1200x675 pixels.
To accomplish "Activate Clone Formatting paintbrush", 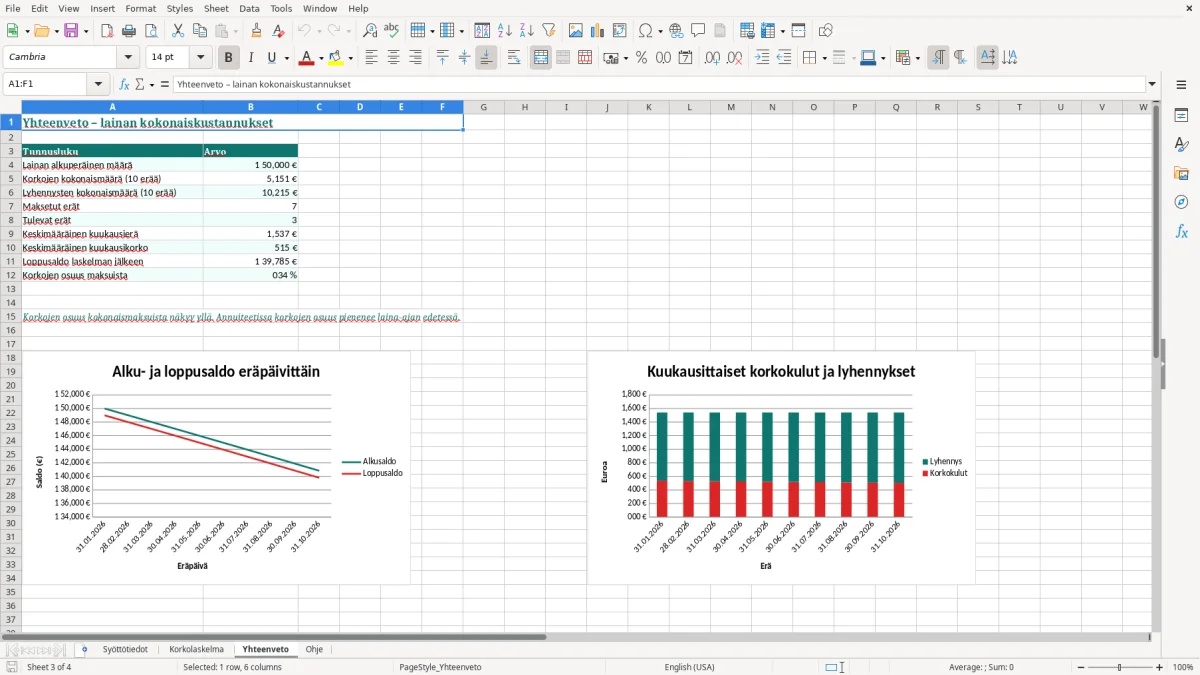I will (257, 31).
